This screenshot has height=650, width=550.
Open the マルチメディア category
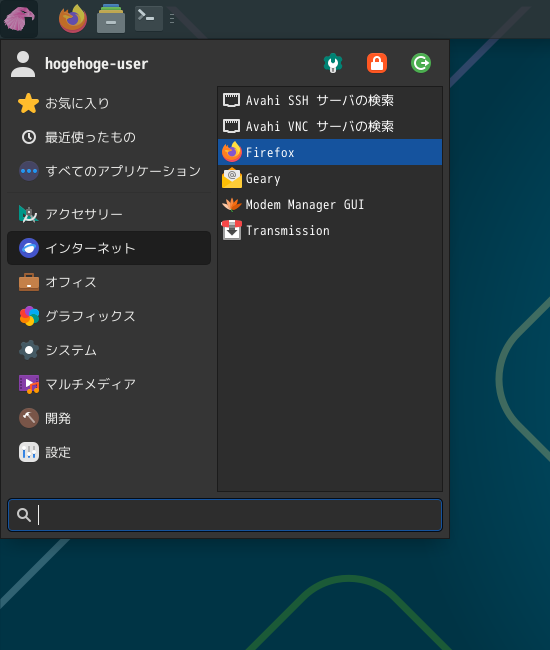109,384
